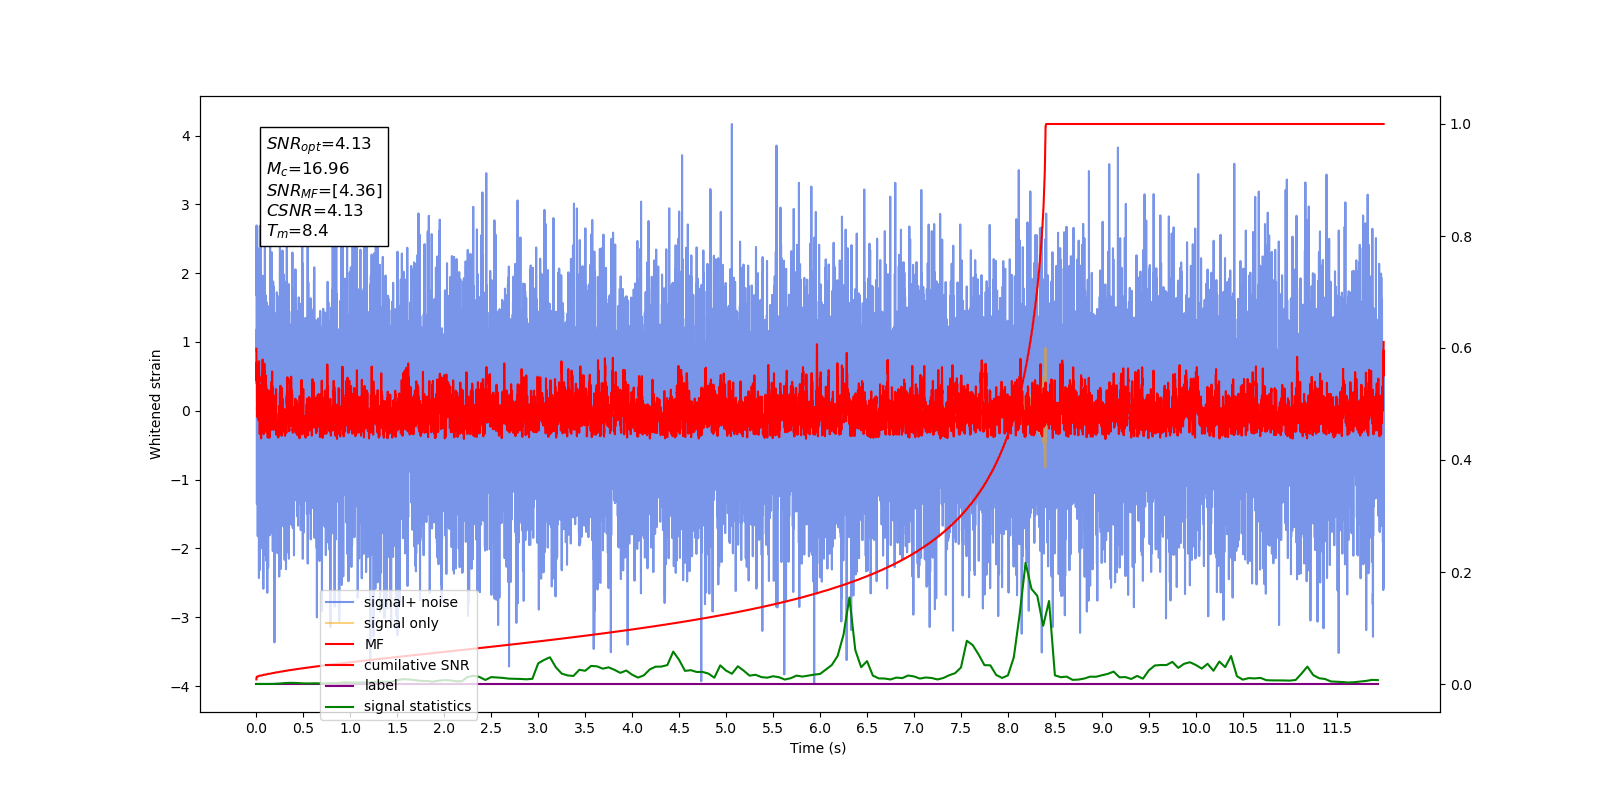This screenshot has height=800, width=1600.
Task: Click the SNRopt=4.13 annotation text
Action: click(x=319, y=144)
